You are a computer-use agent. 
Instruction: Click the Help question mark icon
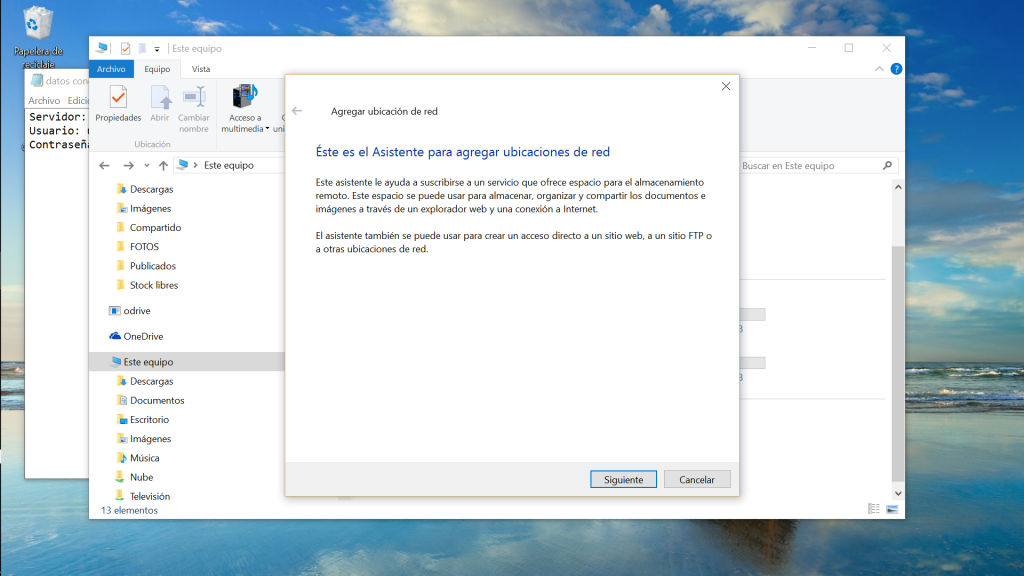[896, 69]
